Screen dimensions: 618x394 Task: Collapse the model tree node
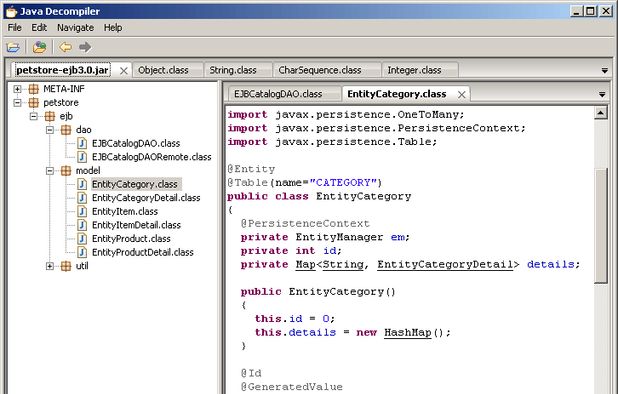[x=50, y=171]
